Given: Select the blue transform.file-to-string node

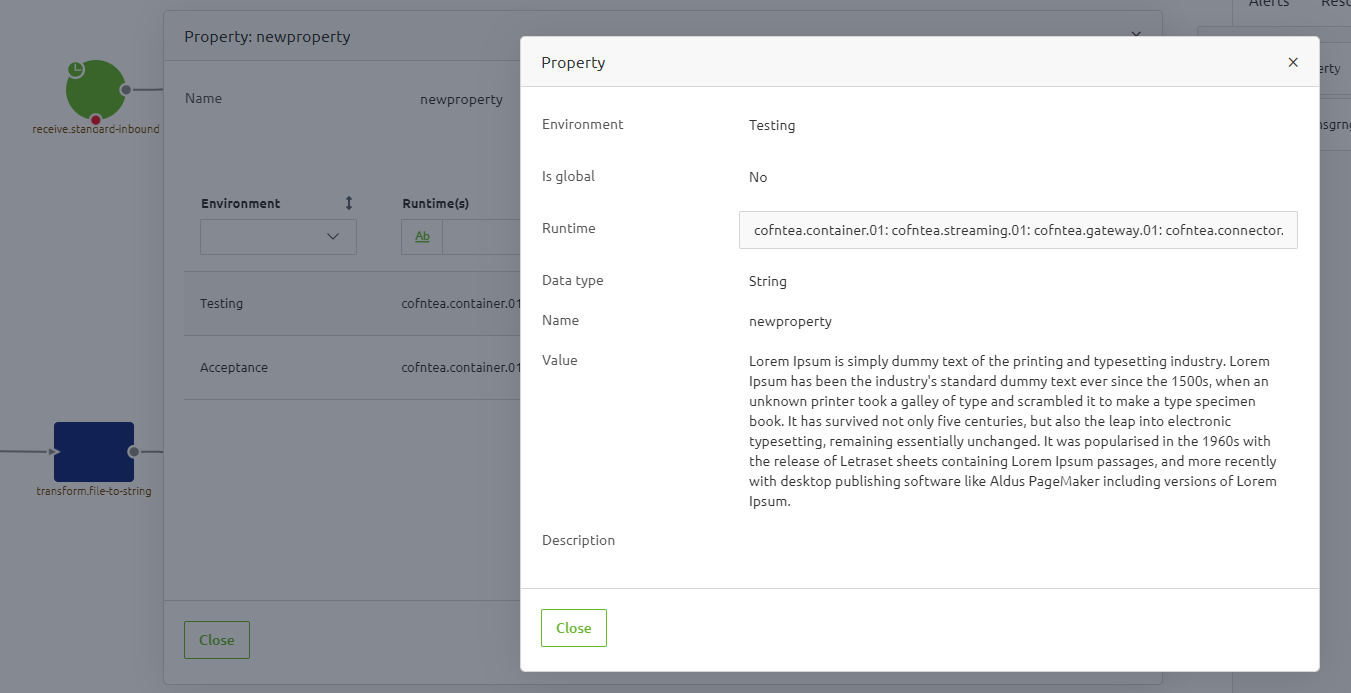Looking at the screenshot, I should 93,451.
